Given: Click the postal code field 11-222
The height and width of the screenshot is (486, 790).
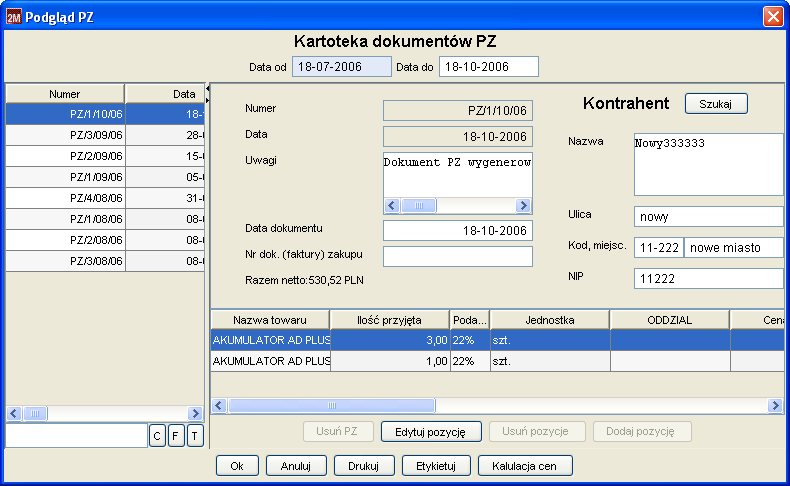Looking at the screenshot, I should point(659,248).
